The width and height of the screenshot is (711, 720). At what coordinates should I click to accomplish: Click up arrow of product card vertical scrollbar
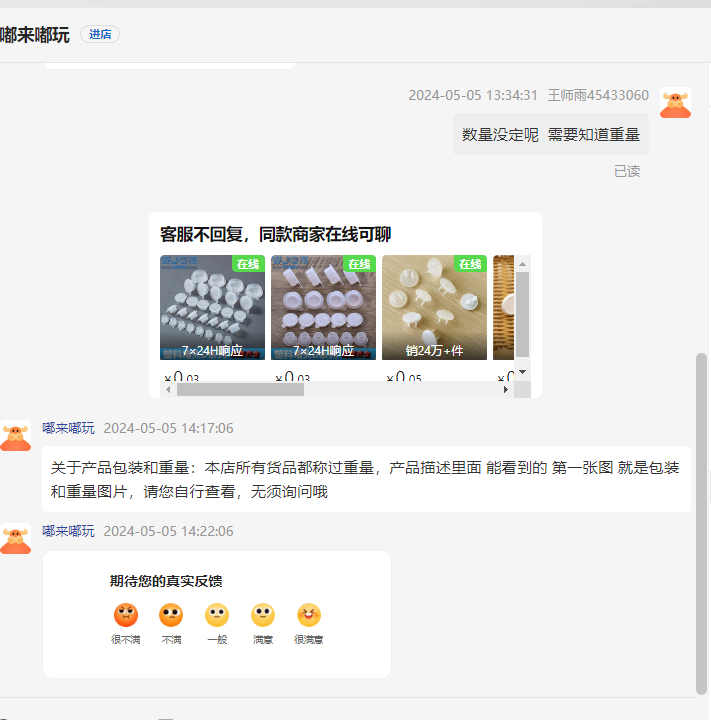point(522,264)
